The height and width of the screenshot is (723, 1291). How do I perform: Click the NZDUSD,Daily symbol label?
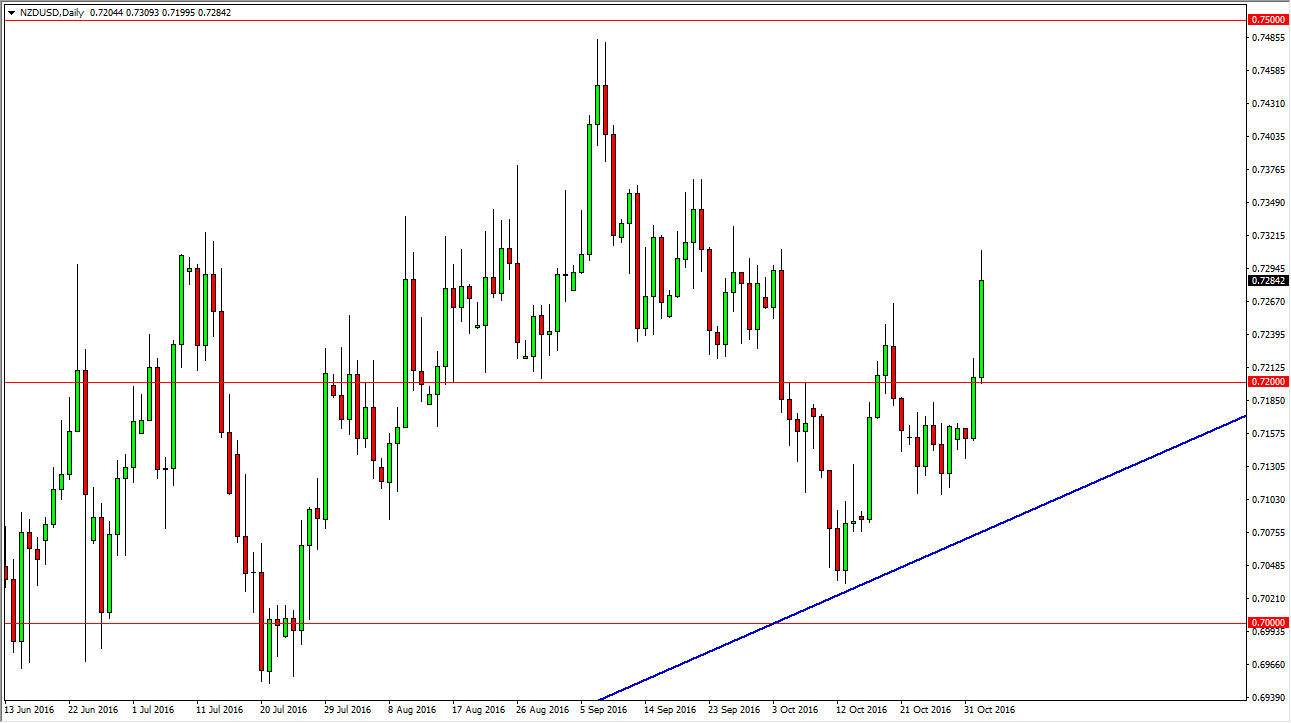tap(50, 12)
